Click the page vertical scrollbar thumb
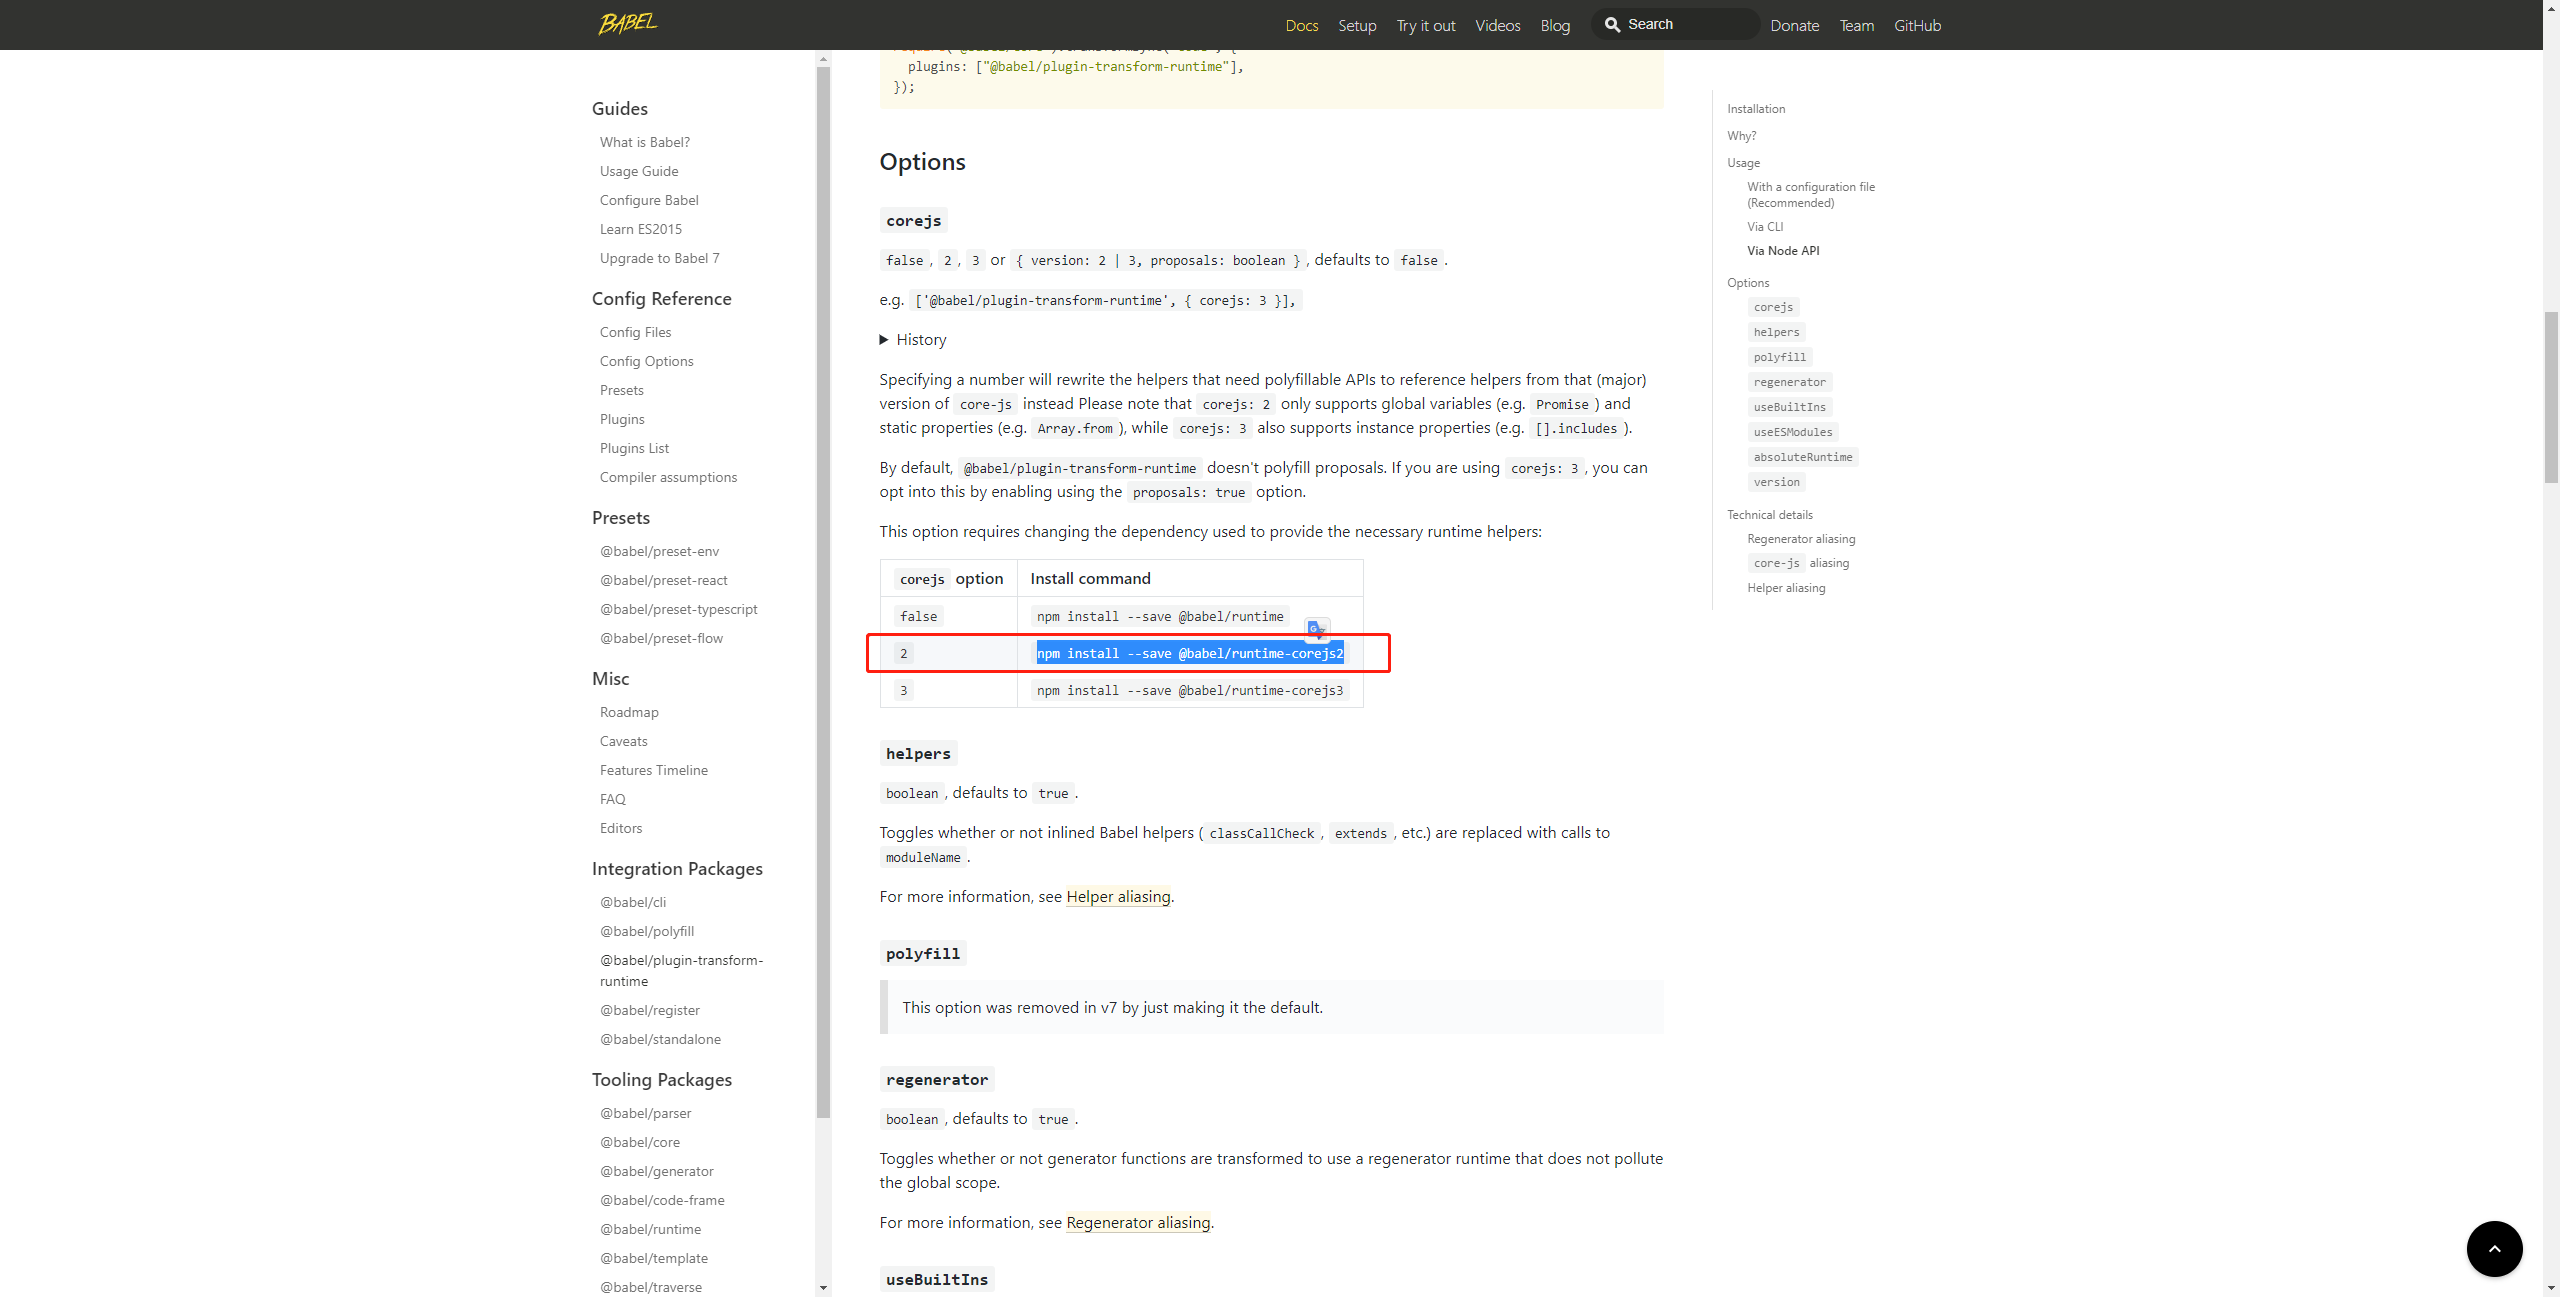 (x=2551, y=397)
